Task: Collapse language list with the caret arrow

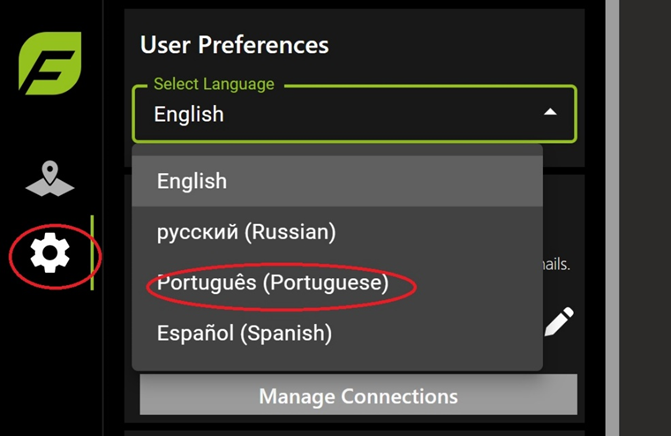Action: tap(550, 112)
